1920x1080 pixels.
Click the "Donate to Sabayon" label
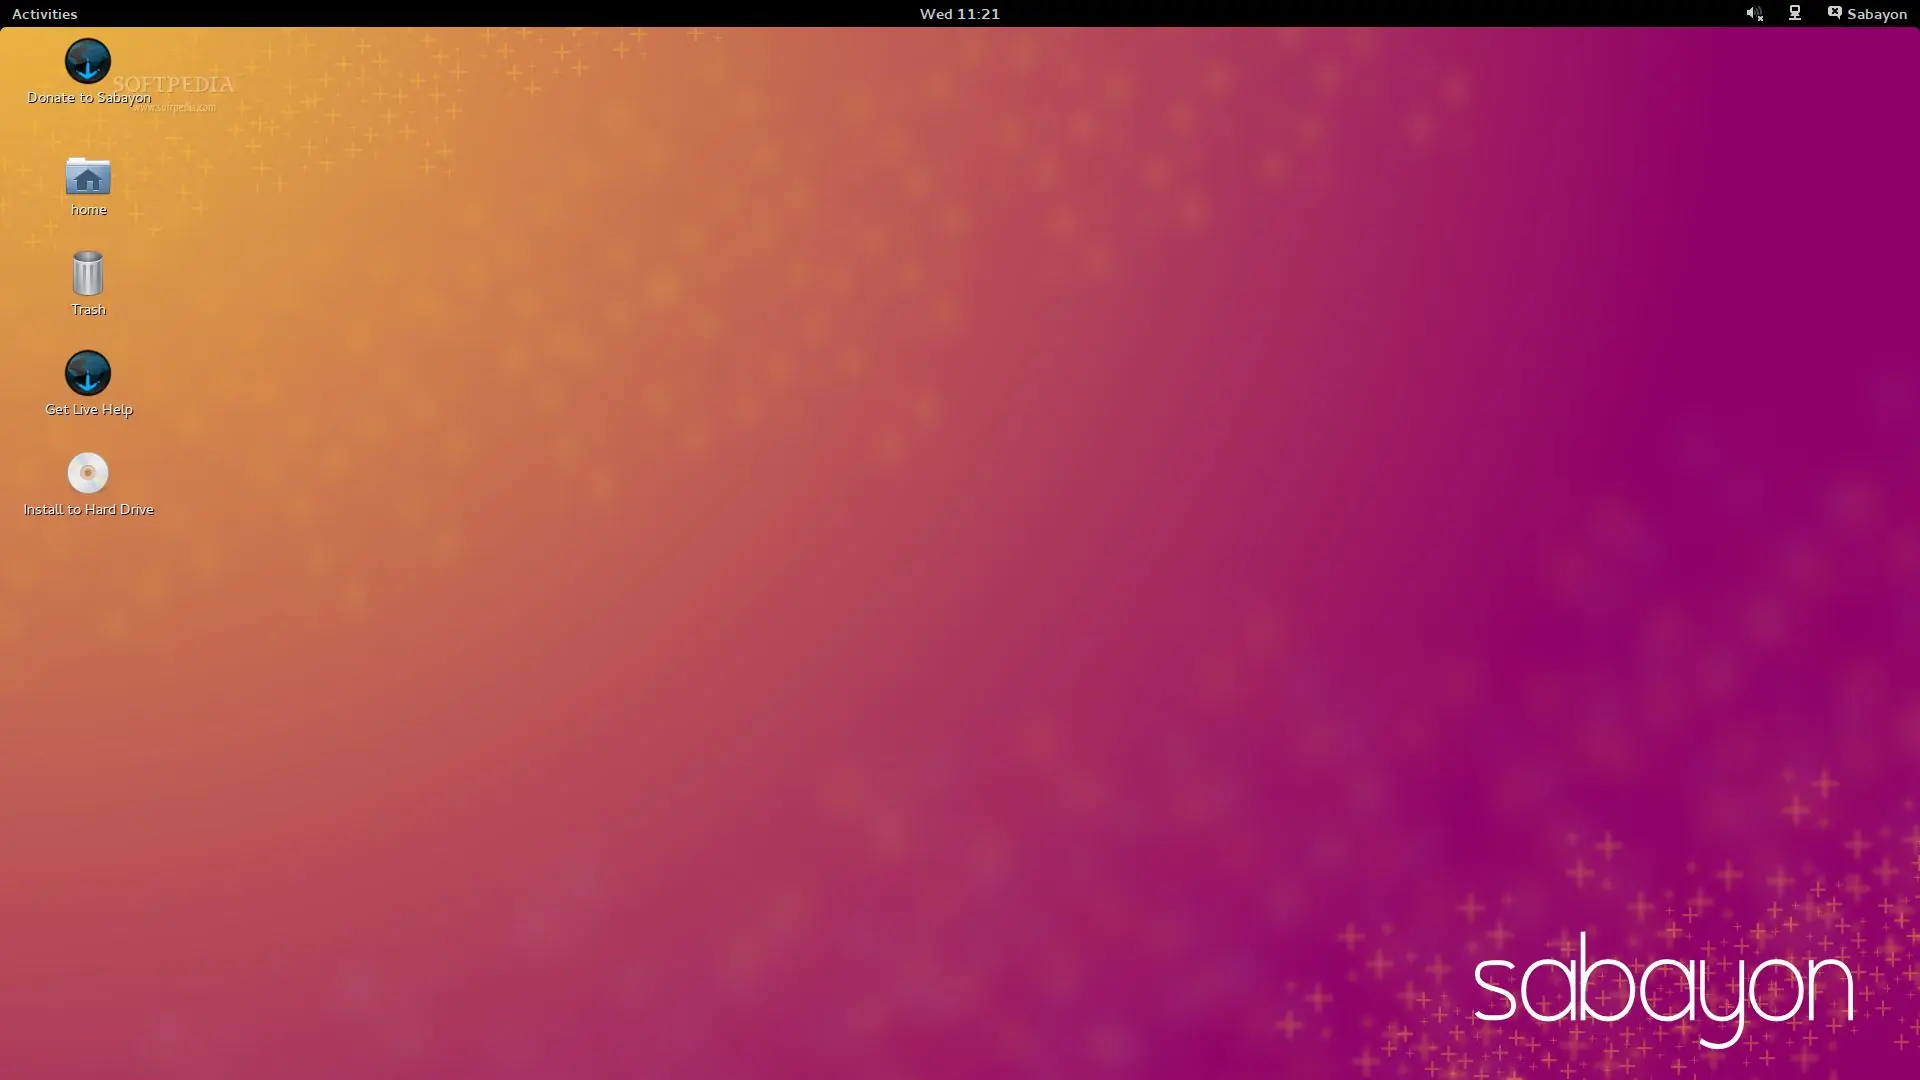point(89,98)
